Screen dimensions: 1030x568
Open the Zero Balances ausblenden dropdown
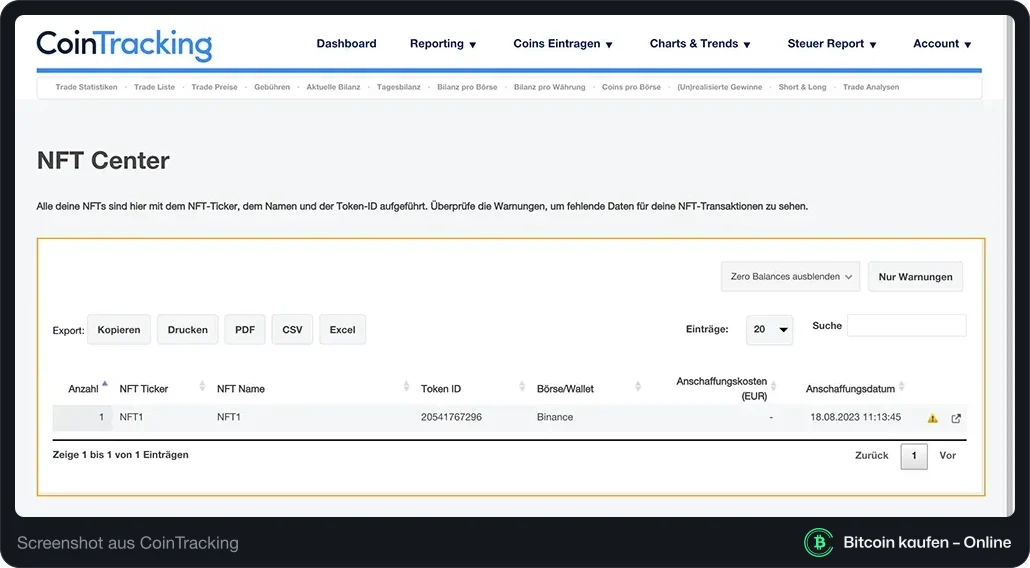tap(790, 276)
